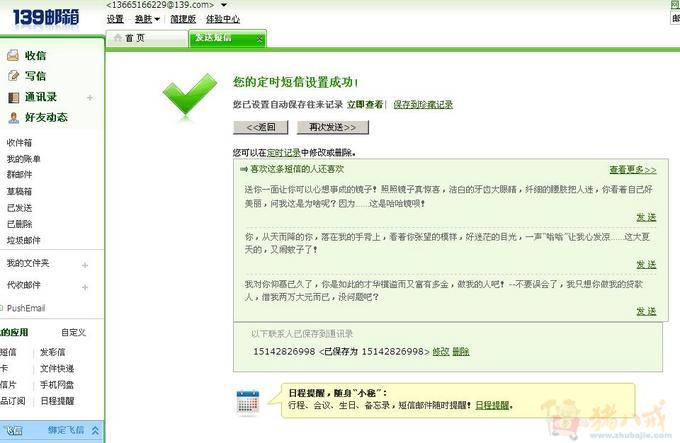
Task: Open the account email dropdown arrow
Action: [224, 5]
